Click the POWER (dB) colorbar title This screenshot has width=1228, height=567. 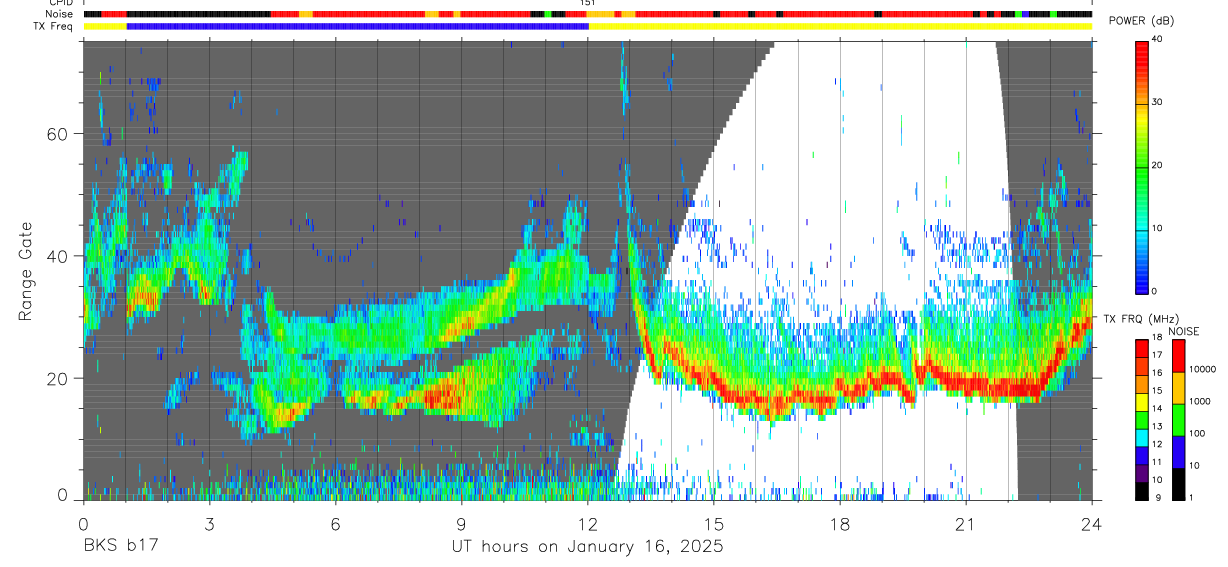point(1142,21)
